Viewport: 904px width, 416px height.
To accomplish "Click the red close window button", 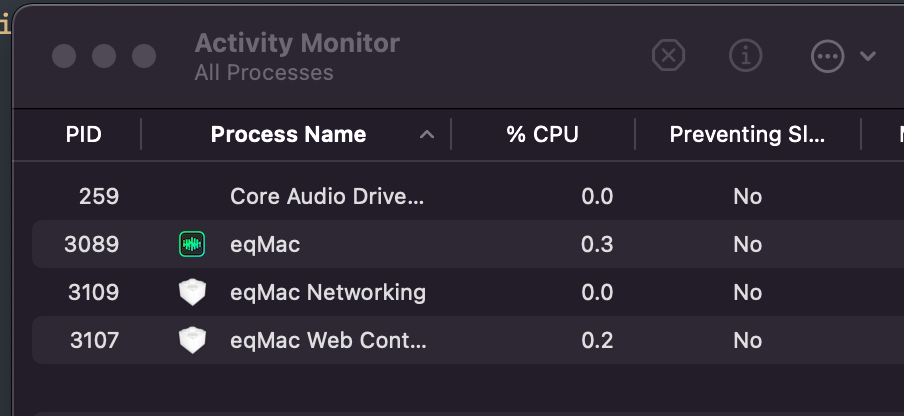I will pyautogui.click(x=64, y=56).
